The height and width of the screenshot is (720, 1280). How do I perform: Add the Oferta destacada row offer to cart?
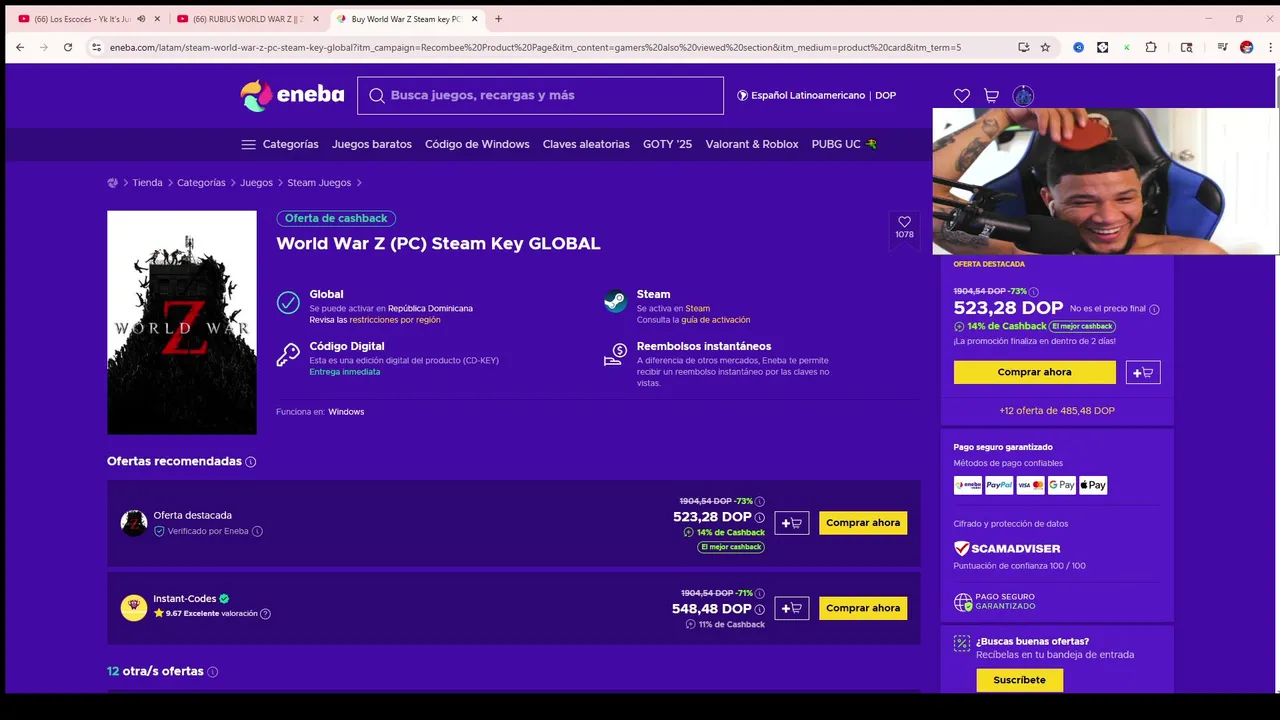[x=791, y=523]
